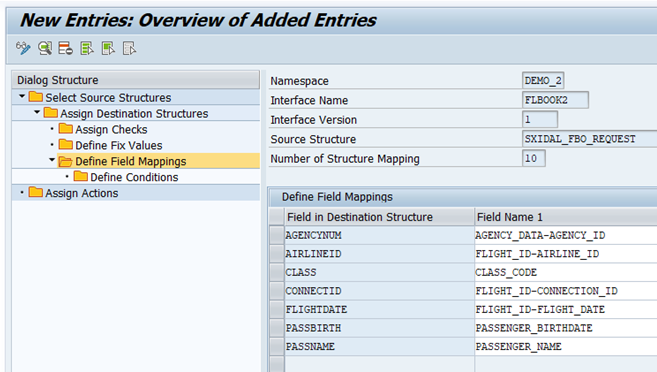Open Define Conditions tree entry
The height and width of the screenshot is (372, 657).
(x=134, y=177)
